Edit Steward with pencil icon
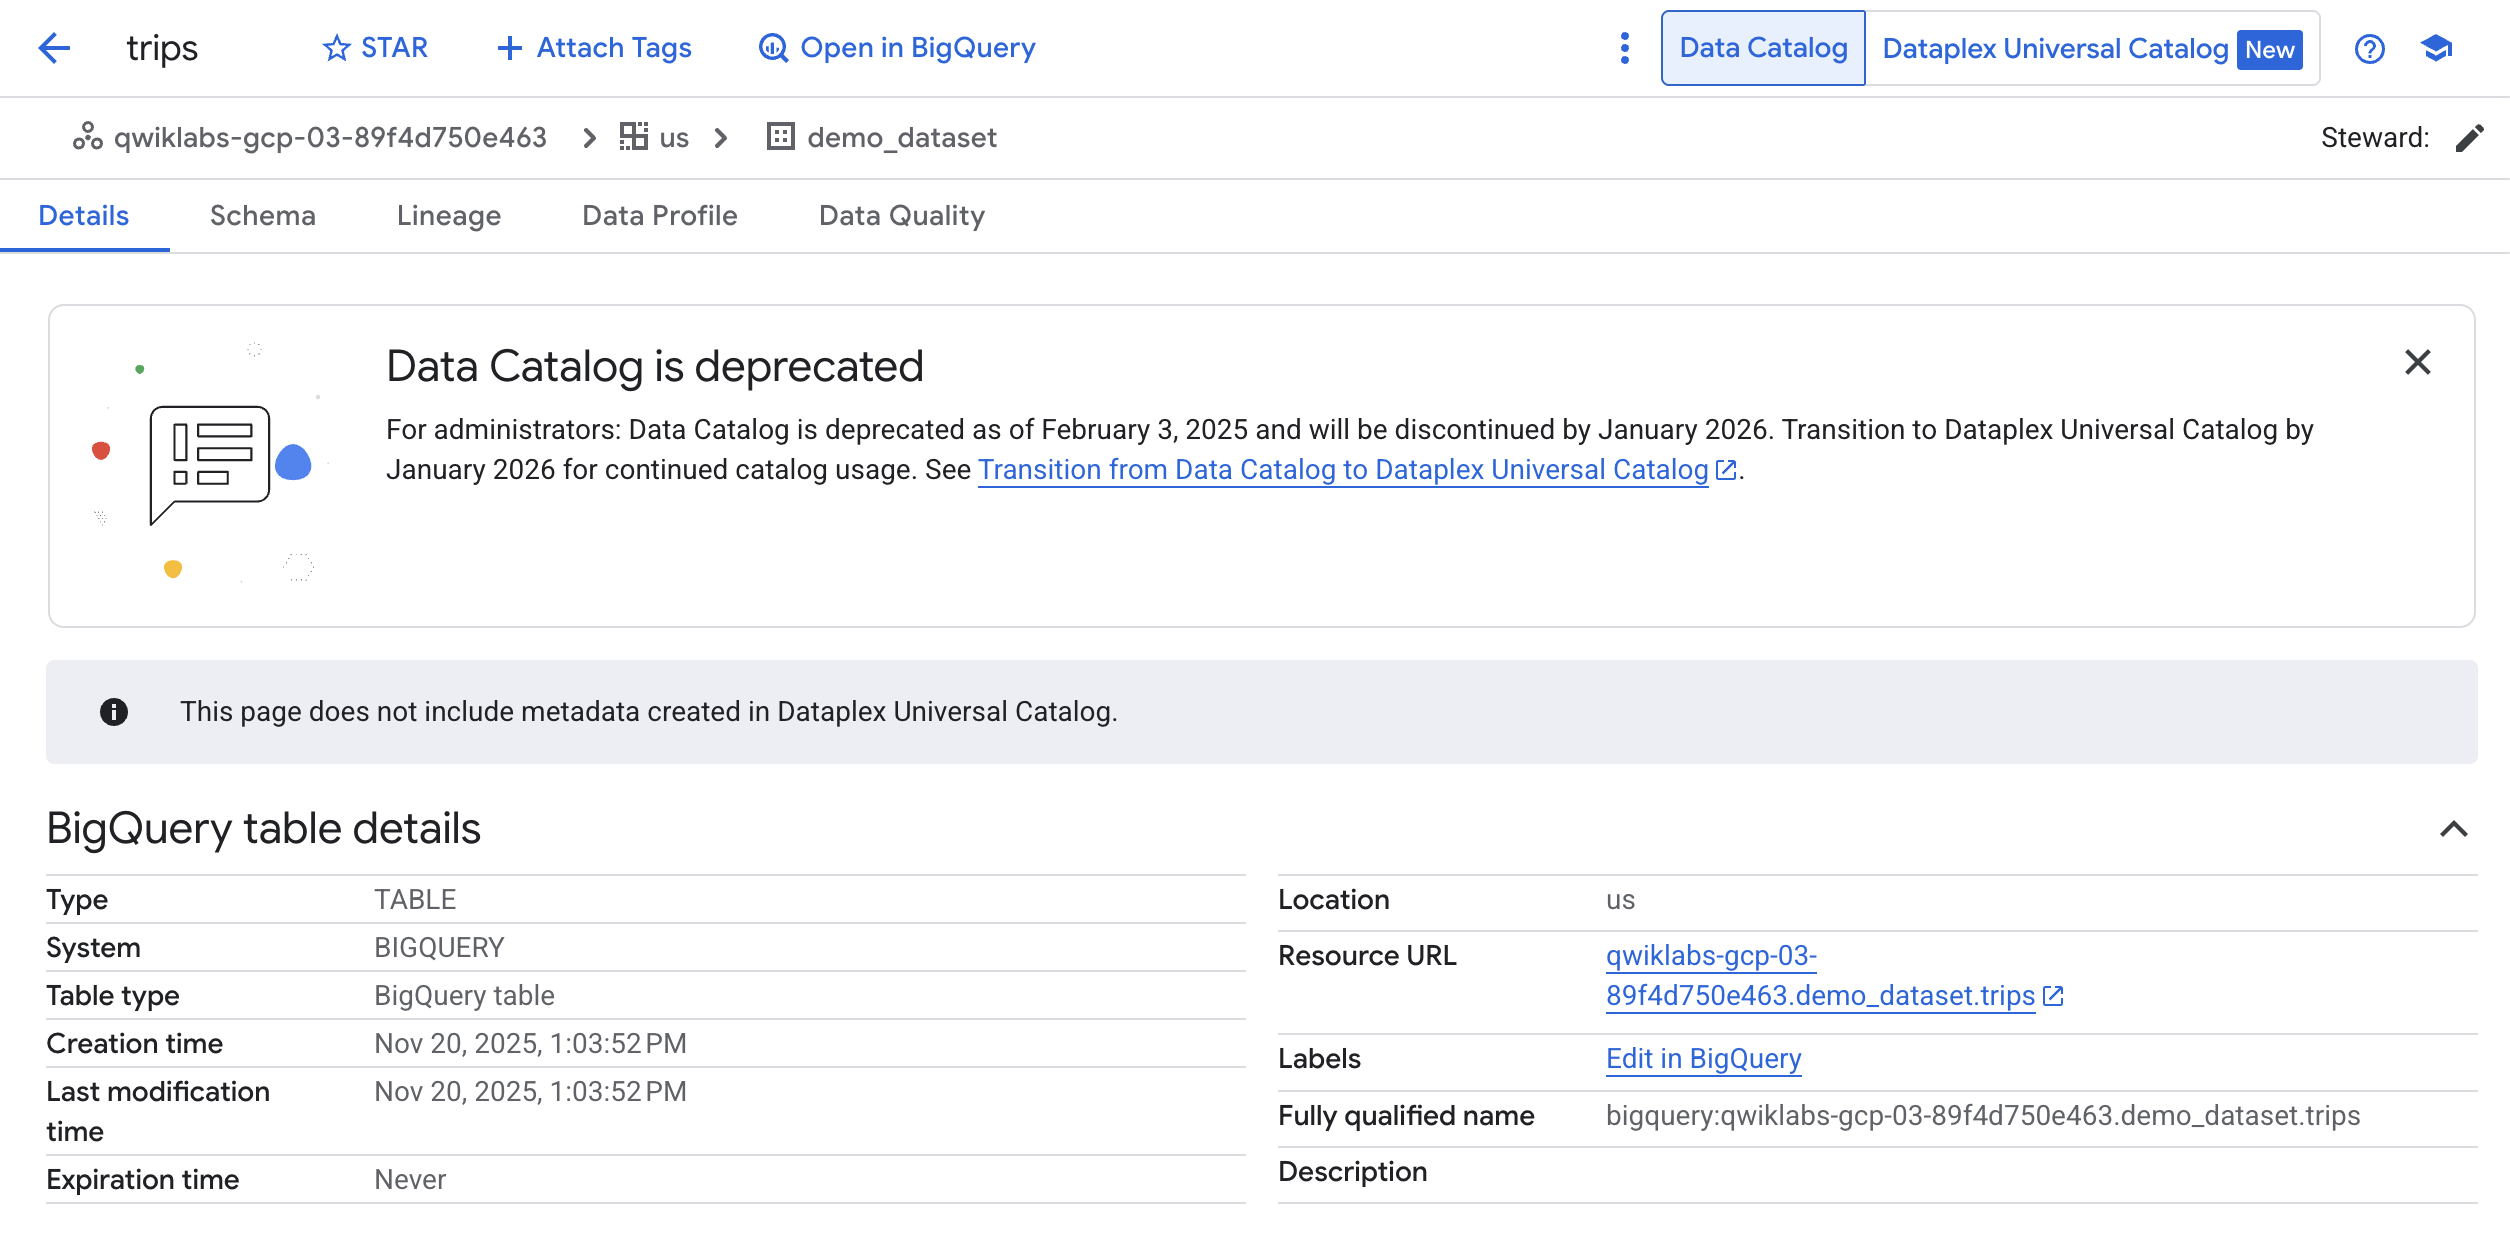The width and height of the screenshot is (2510, 1250). (x=2469, y=138)
